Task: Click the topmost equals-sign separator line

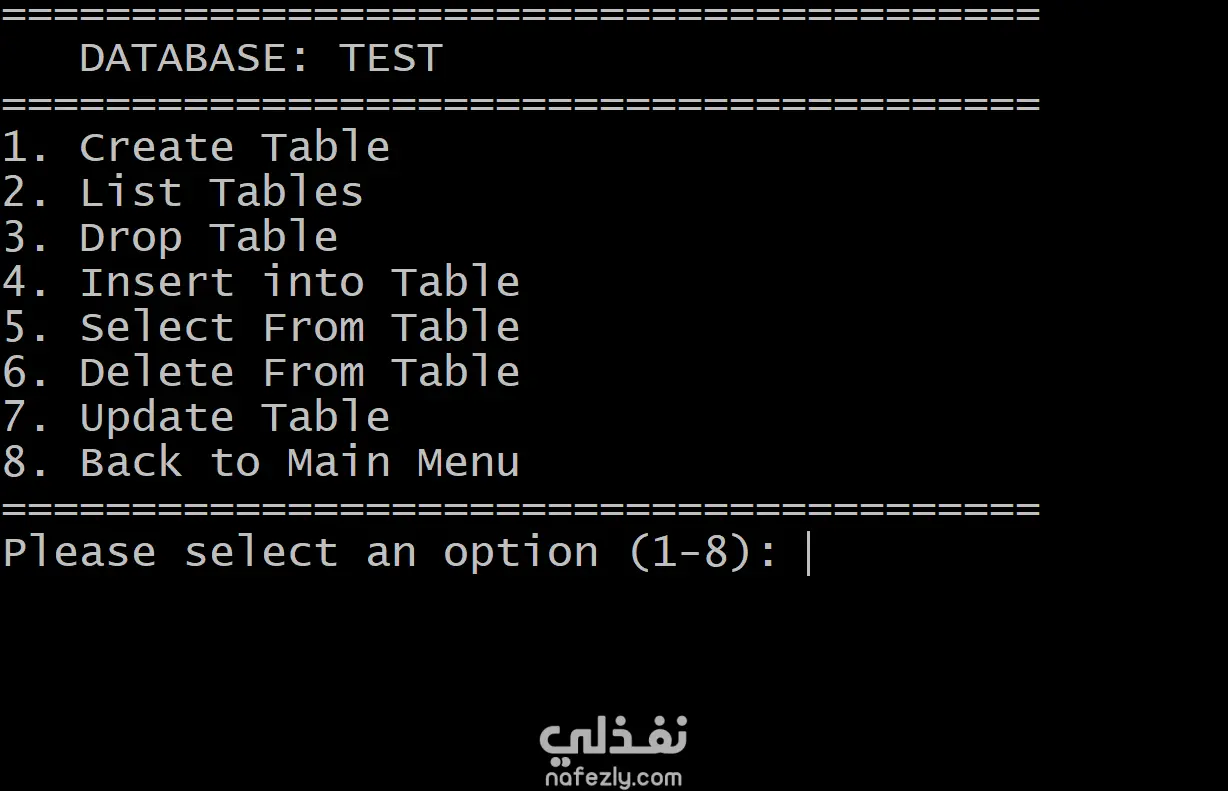Action: (520, 14)
